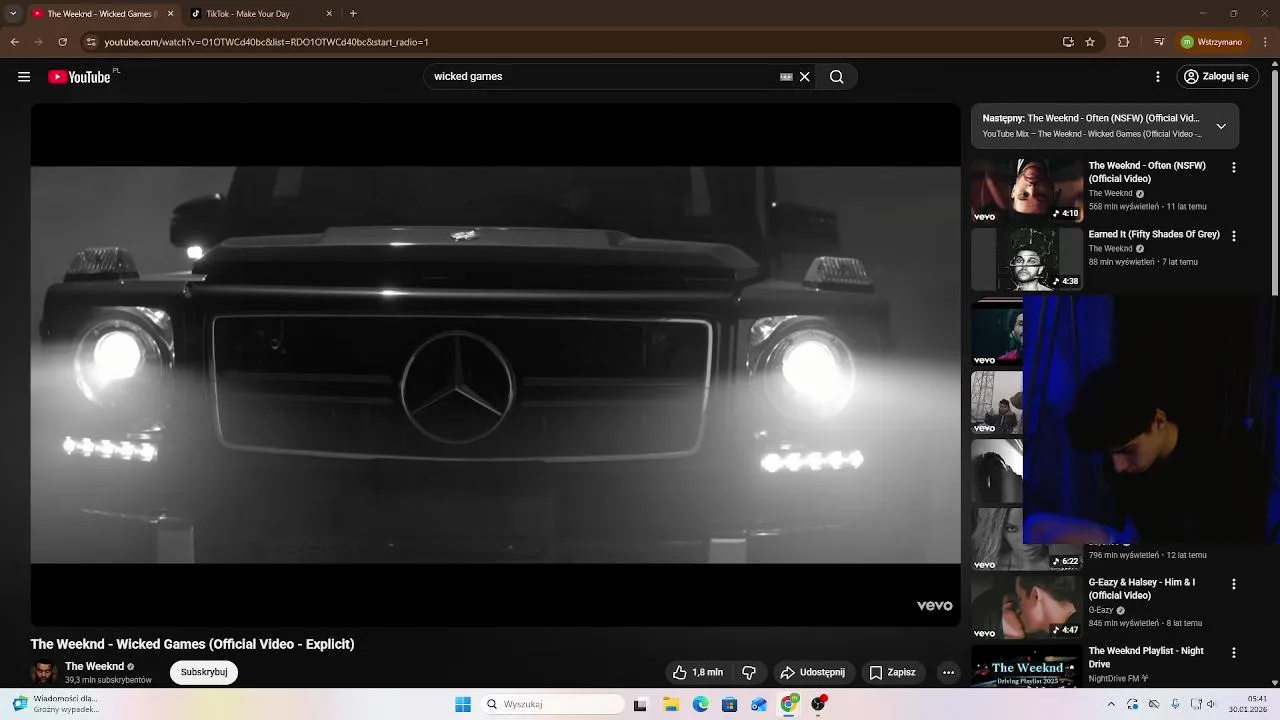1280x720 pixels.
Task: Save the video with Zapisz button
Action: click(892, 673)
